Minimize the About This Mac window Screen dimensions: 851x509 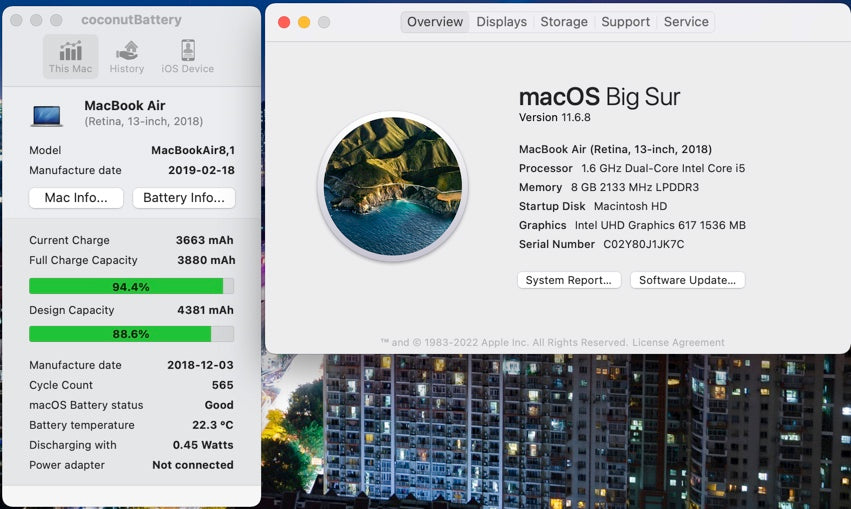pyautogui.click(x=304, y=22)
